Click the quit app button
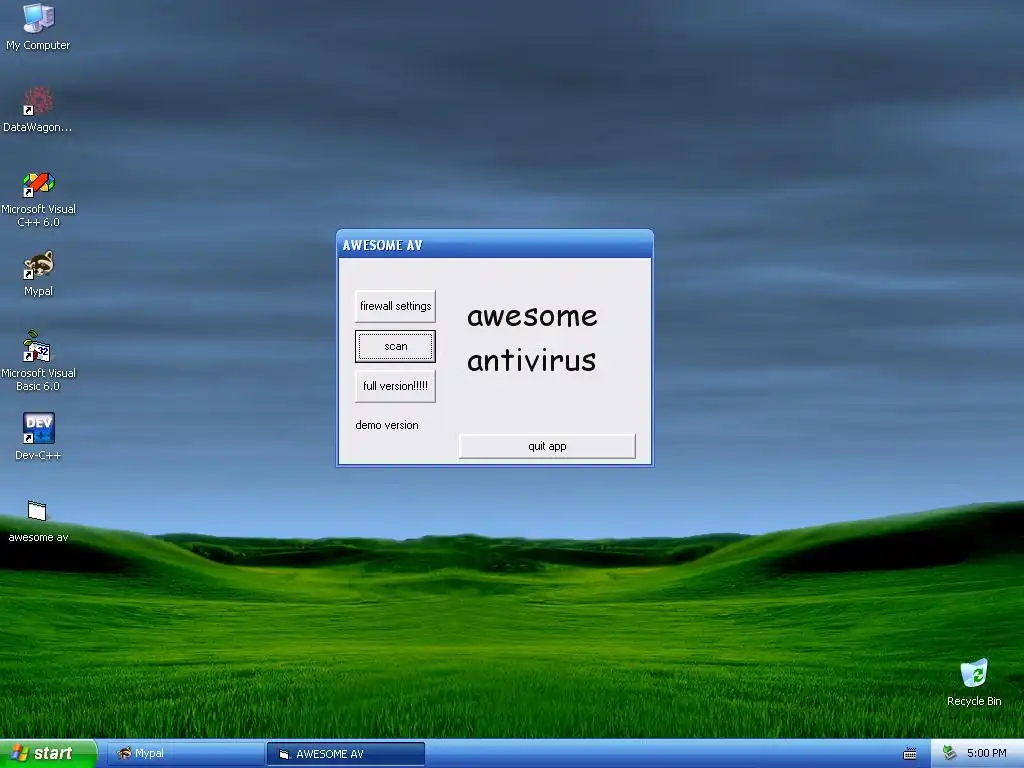Screen dimensions: 1024x768 coord(547,446)
